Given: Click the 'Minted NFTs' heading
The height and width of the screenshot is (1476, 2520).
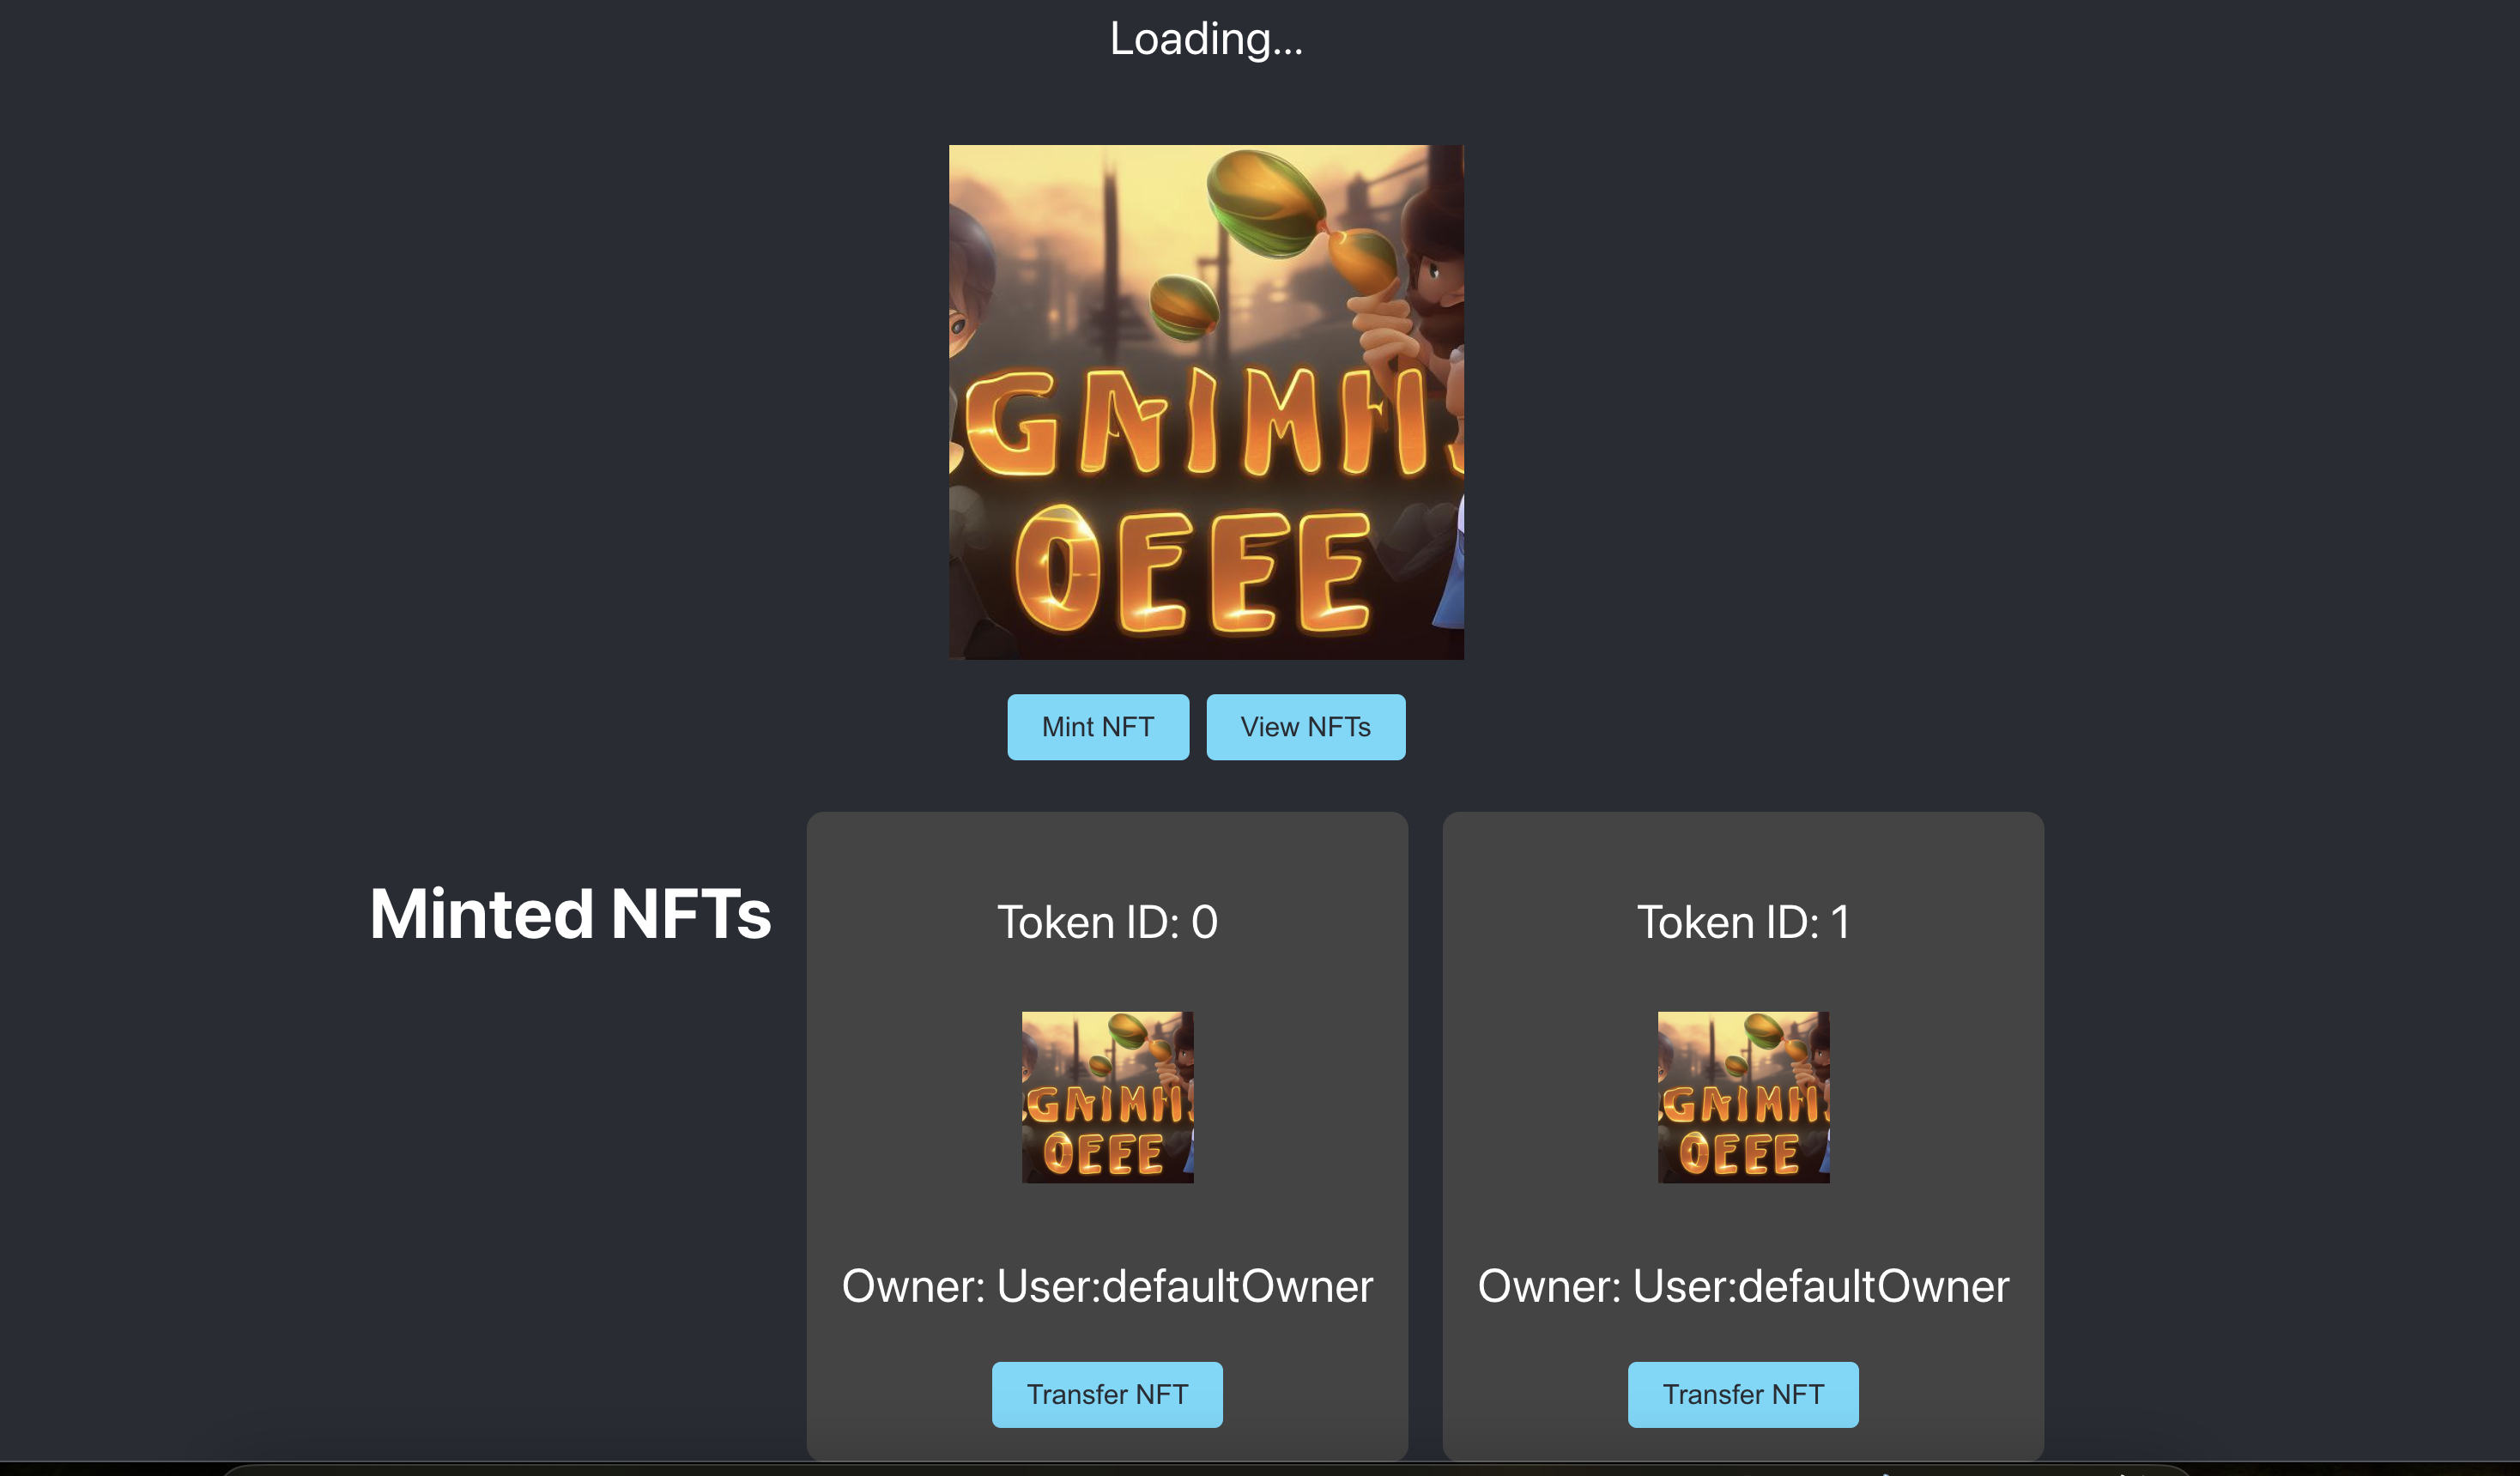Looking at the screenshot, I should (570, 914).
